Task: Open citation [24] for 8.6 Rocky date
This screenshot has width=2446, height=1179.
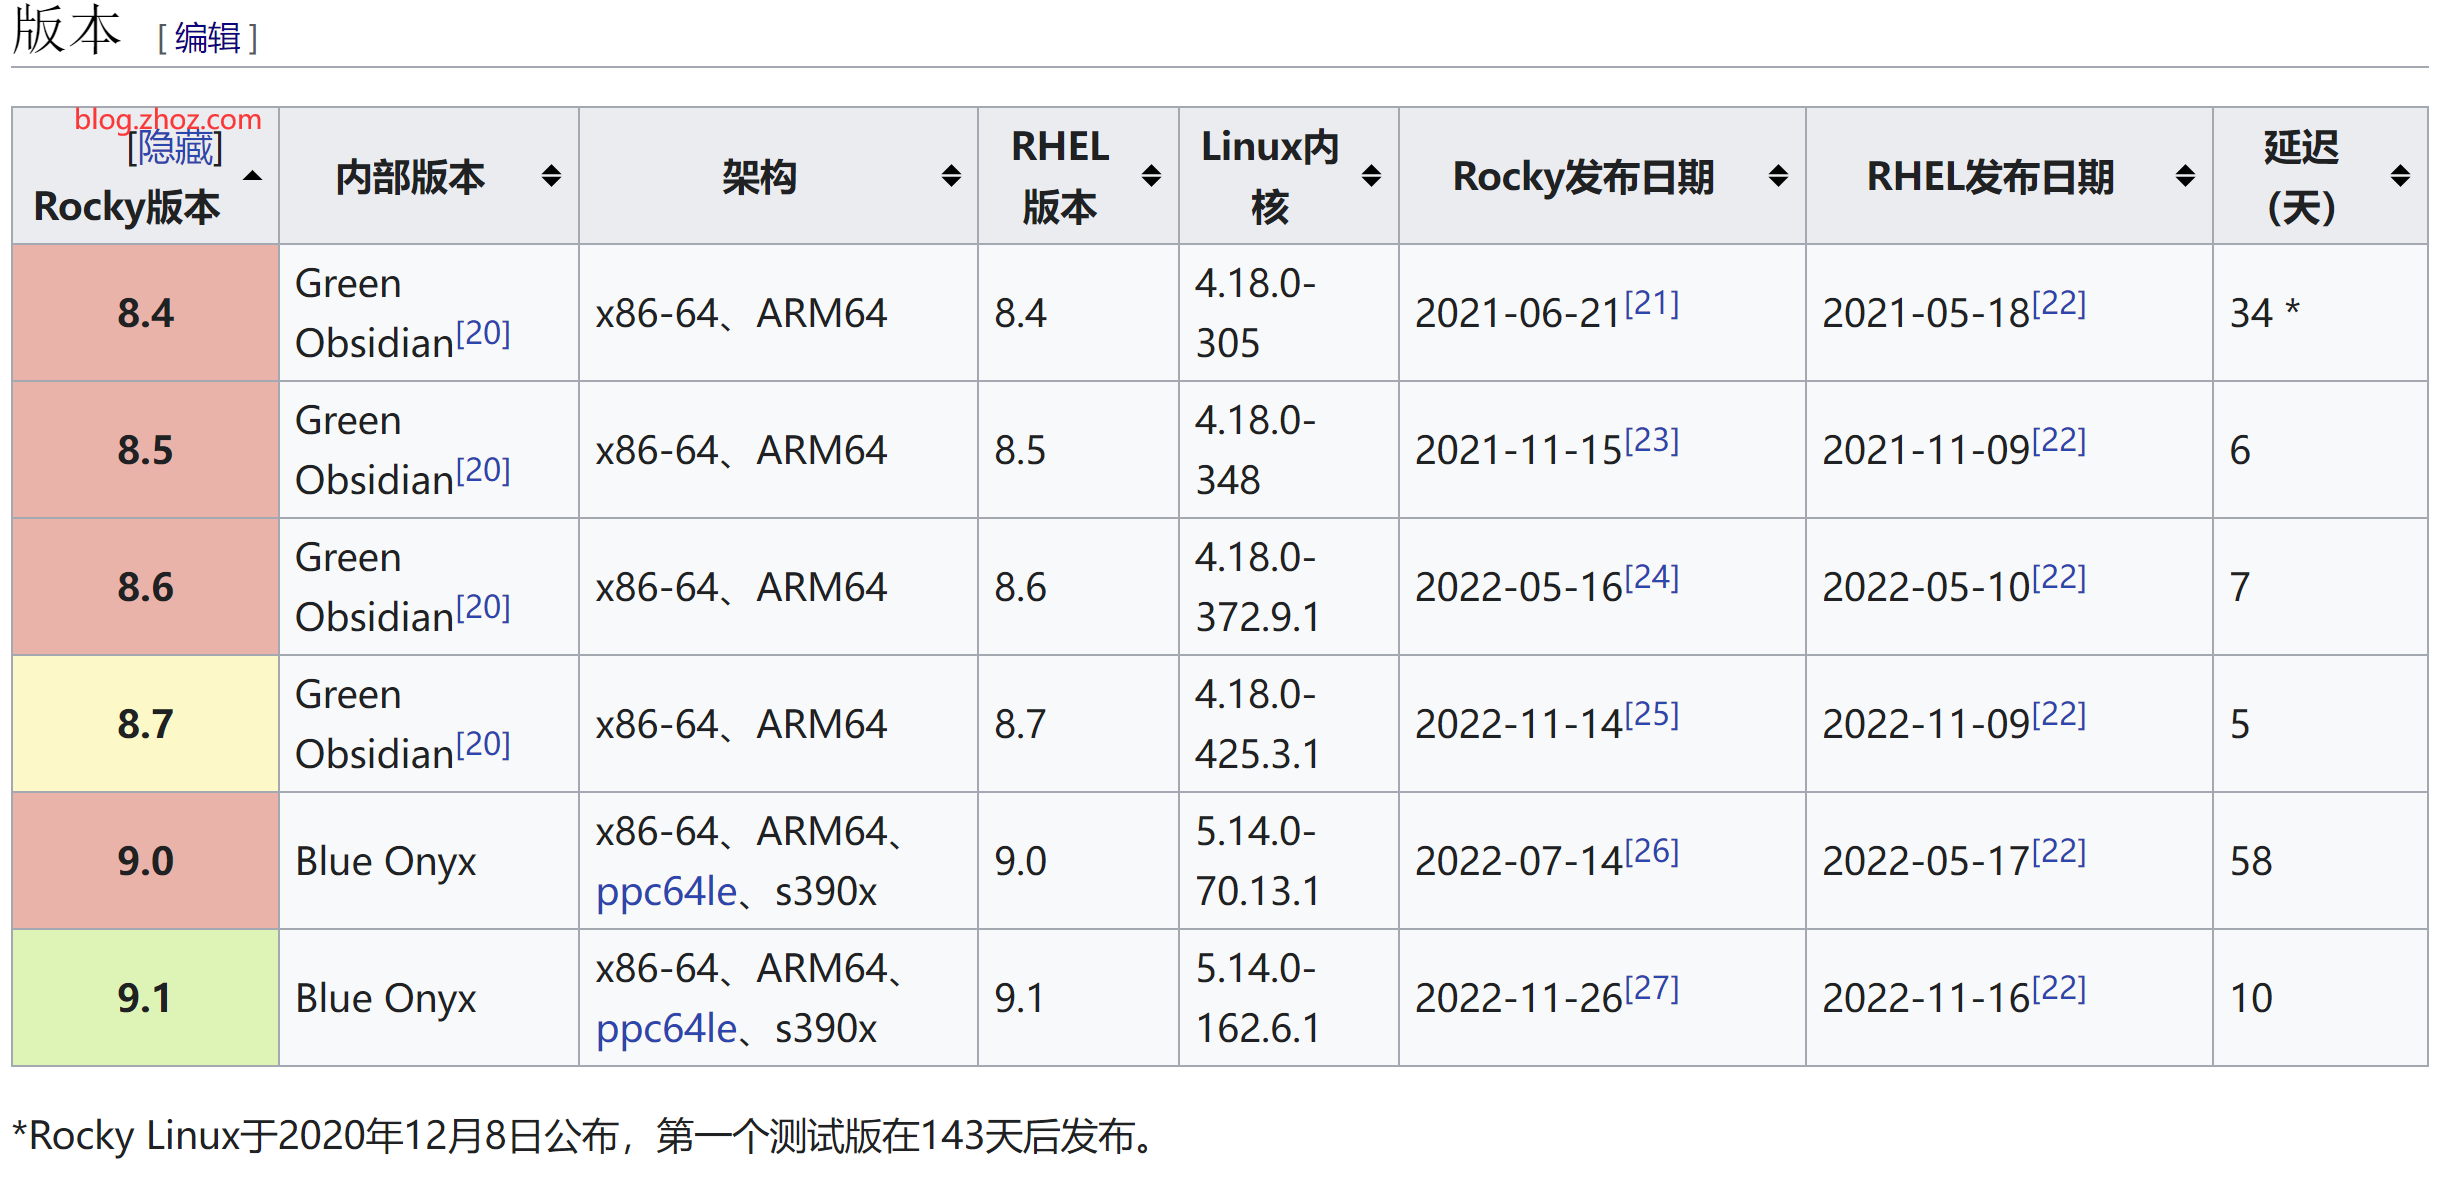Action: tap(1651, 577)
